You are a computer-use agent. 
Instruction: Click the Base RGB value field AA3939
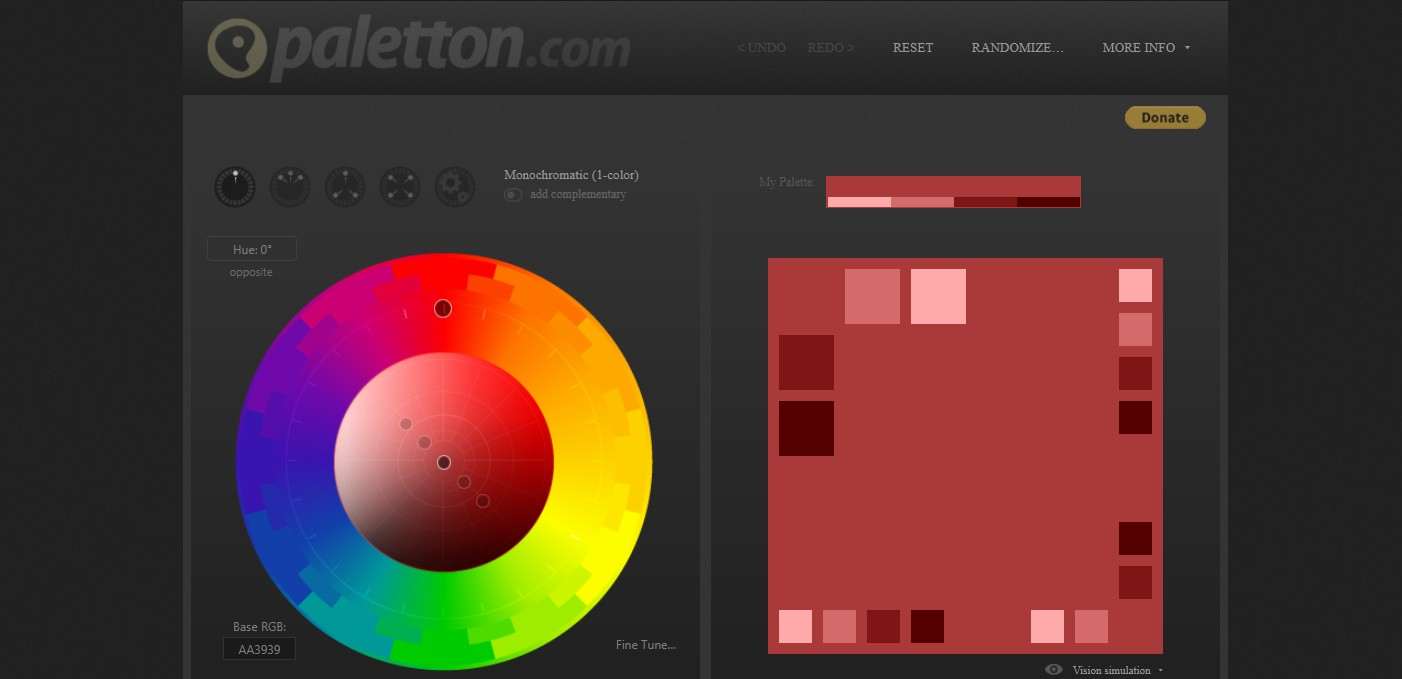click(259, 649)
